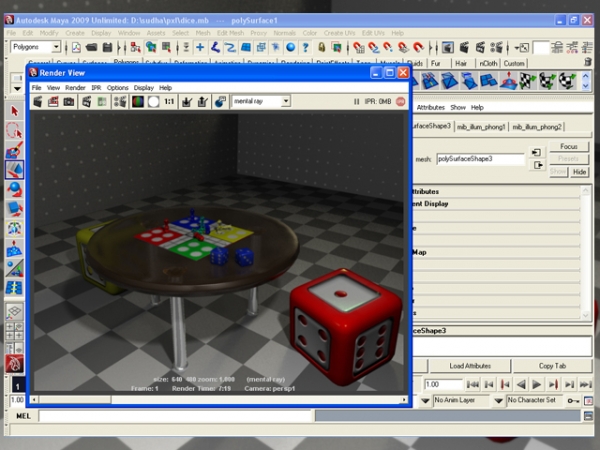Image resolution: width=600 pixels, height=450 pixels.
Task: Click the go to input connection arrow button
Action: coord(536,152)
